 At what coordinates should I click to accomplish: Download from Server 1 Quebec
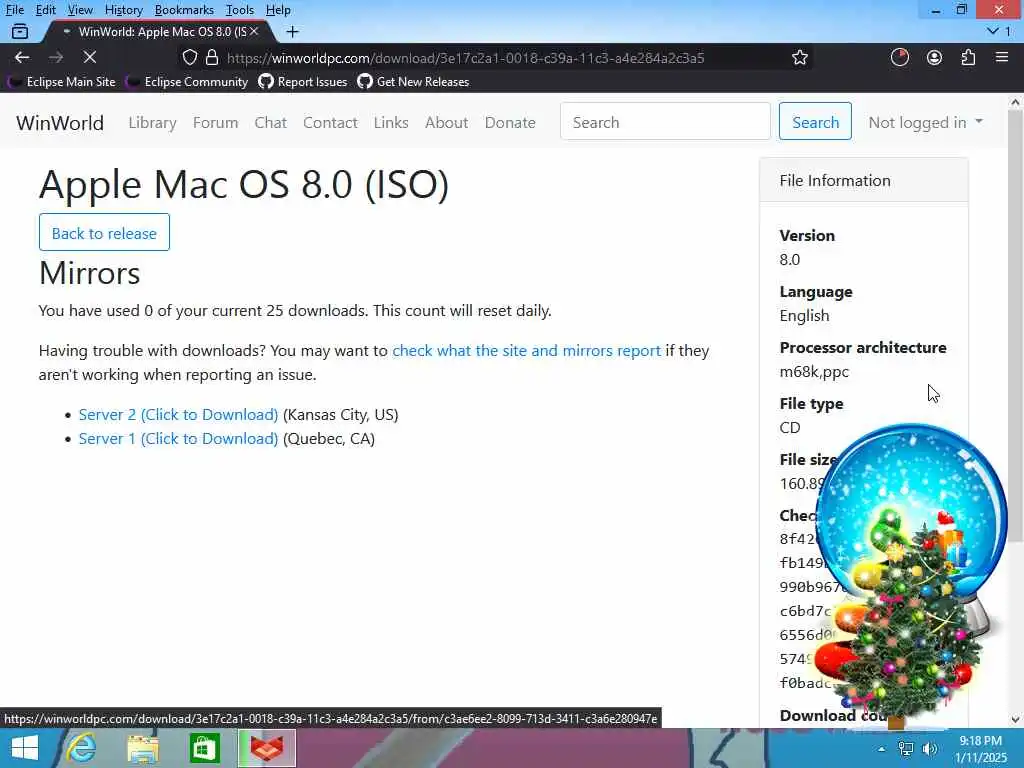click(178, 439)
